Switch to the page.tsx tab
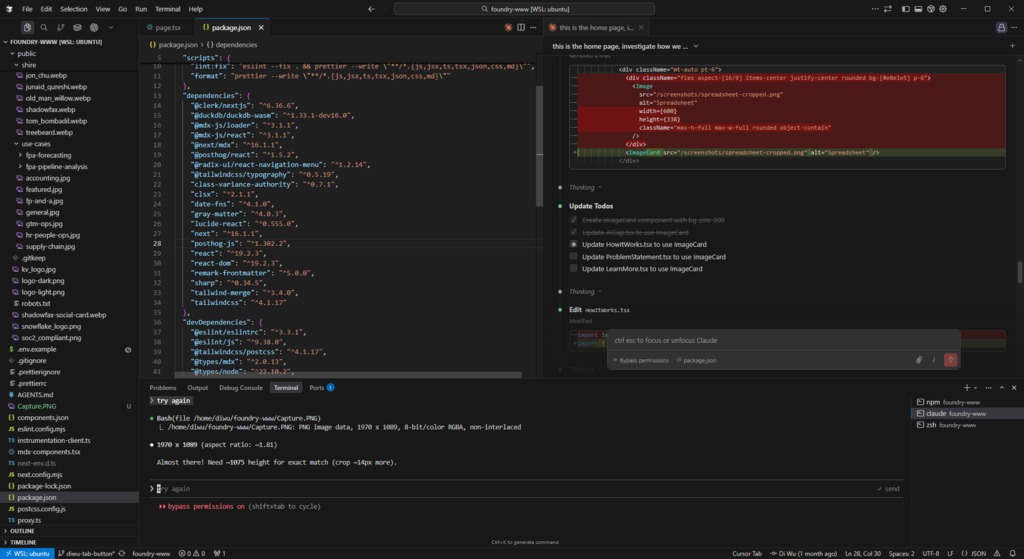The height and width of the screenshot is (559, 1024). (x=168, y=27)
